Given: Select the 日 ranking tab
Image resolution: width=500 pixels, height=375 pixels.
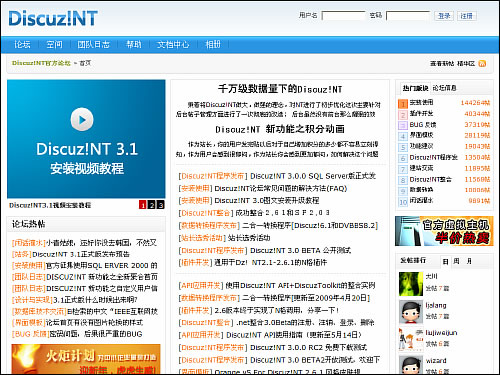Looking at the screenshot, I should [x=445, y=261].
